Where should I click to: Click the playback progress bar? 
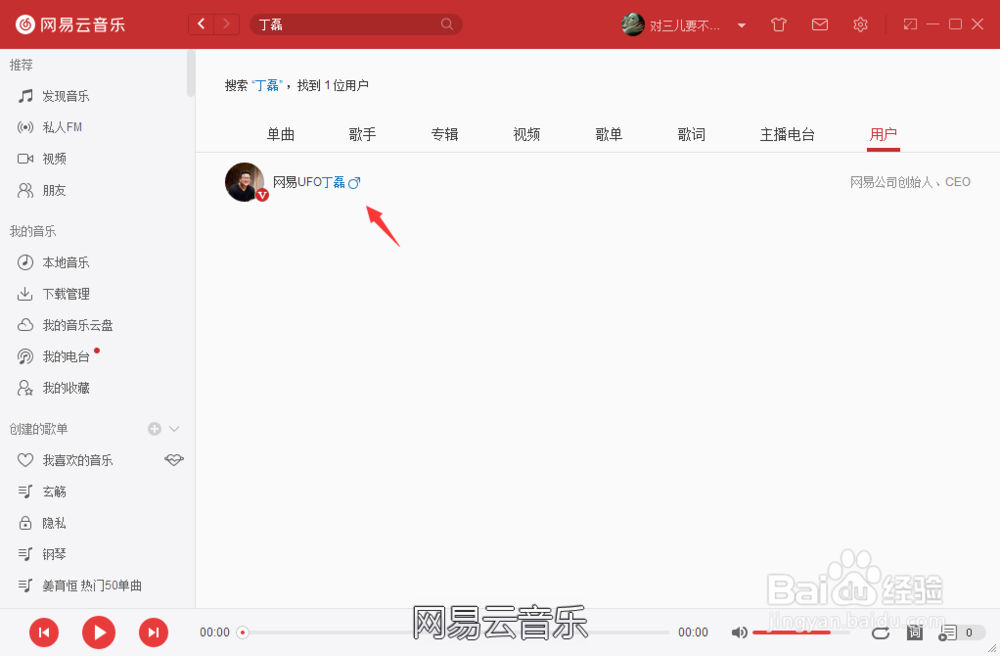click(453, 632)
